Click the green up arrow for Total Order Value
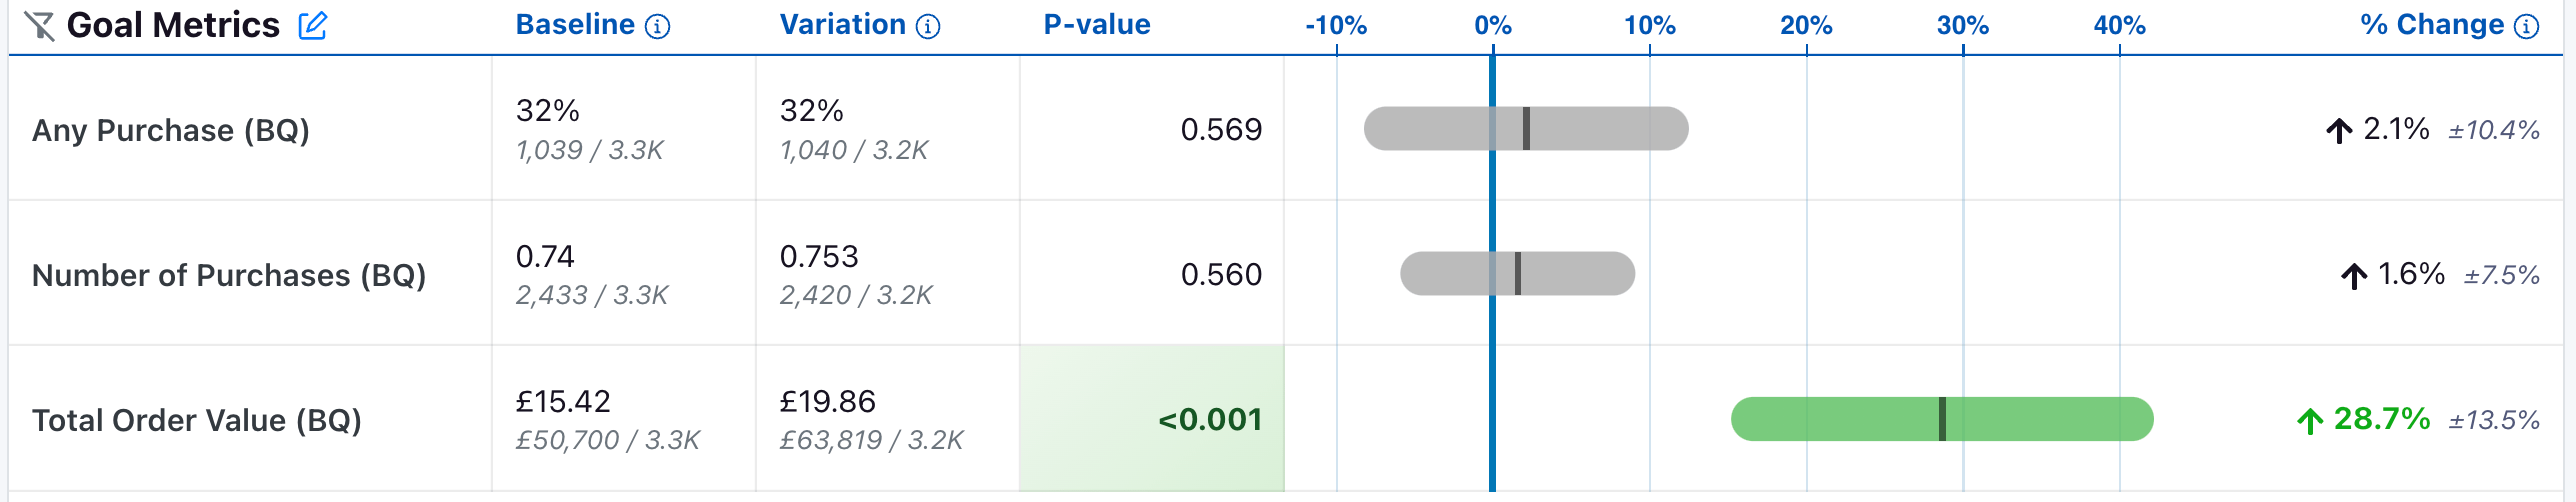Image resolution: width=2576 pixels, height=502 pixels. point(2309,421)
